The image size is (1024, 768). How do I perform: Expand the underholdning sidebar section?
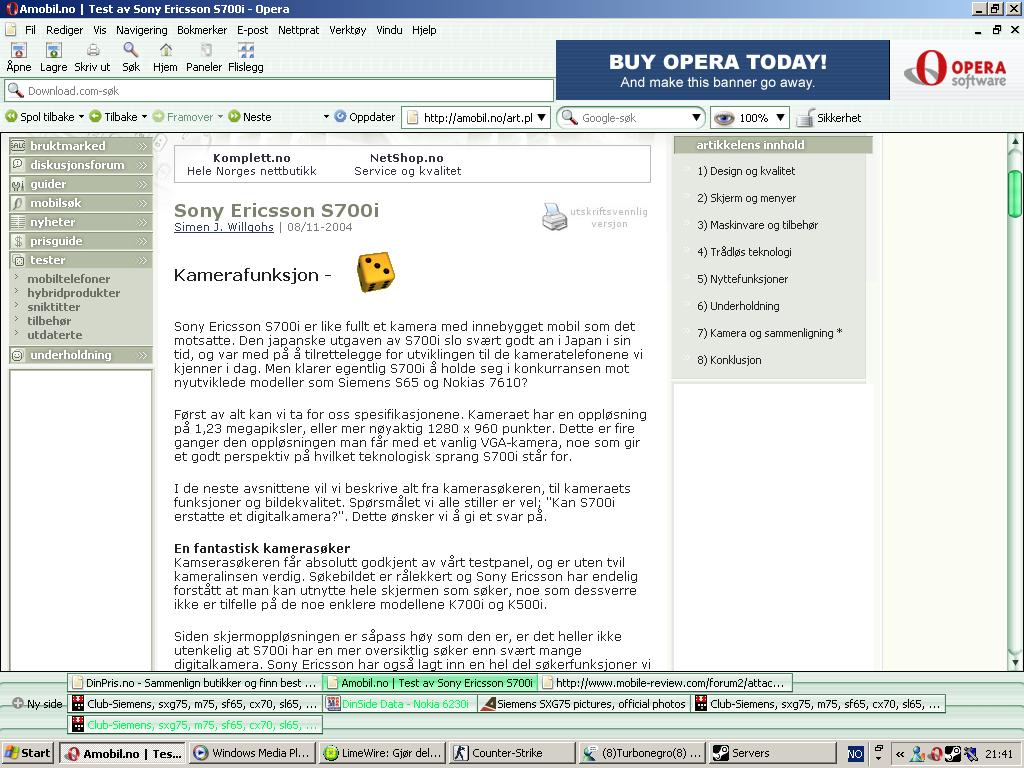click(x=81, y=355)
